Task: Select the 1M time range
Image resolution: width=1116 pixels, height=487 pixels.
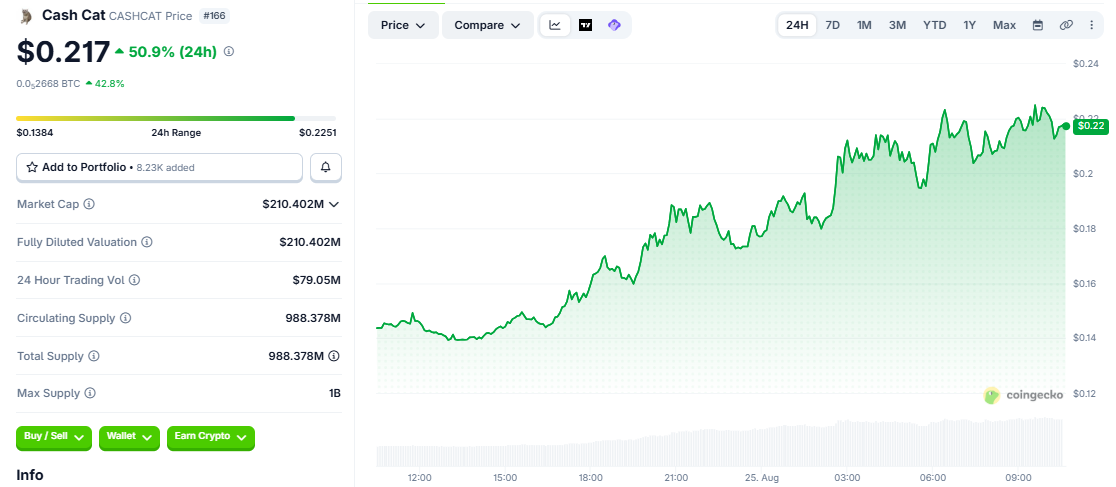Action: pos(864,25)
